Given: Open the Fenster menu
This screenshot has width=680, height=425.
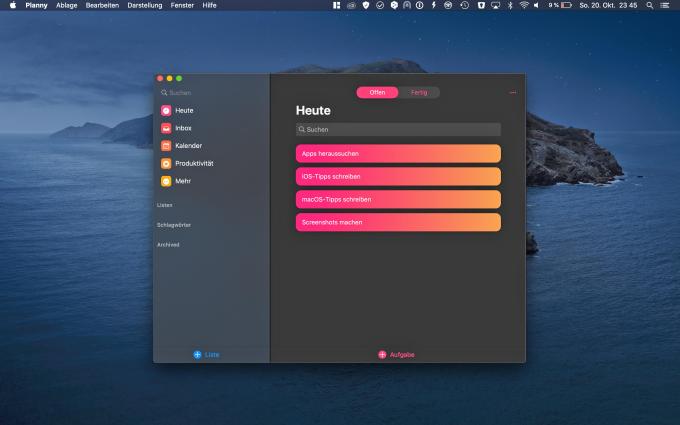Looking at the screenshot, I should 182,5.
